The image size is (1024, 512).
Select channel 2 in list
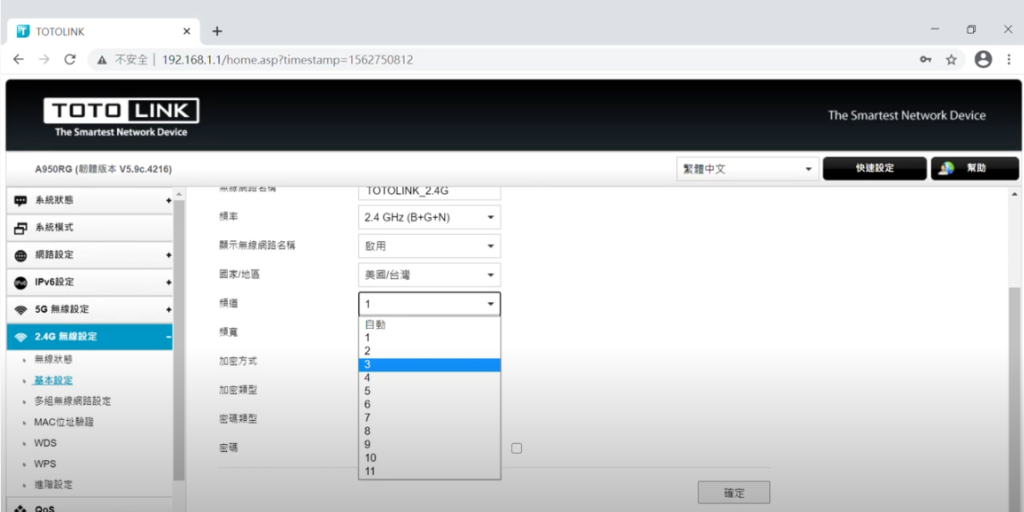(429, 351)
